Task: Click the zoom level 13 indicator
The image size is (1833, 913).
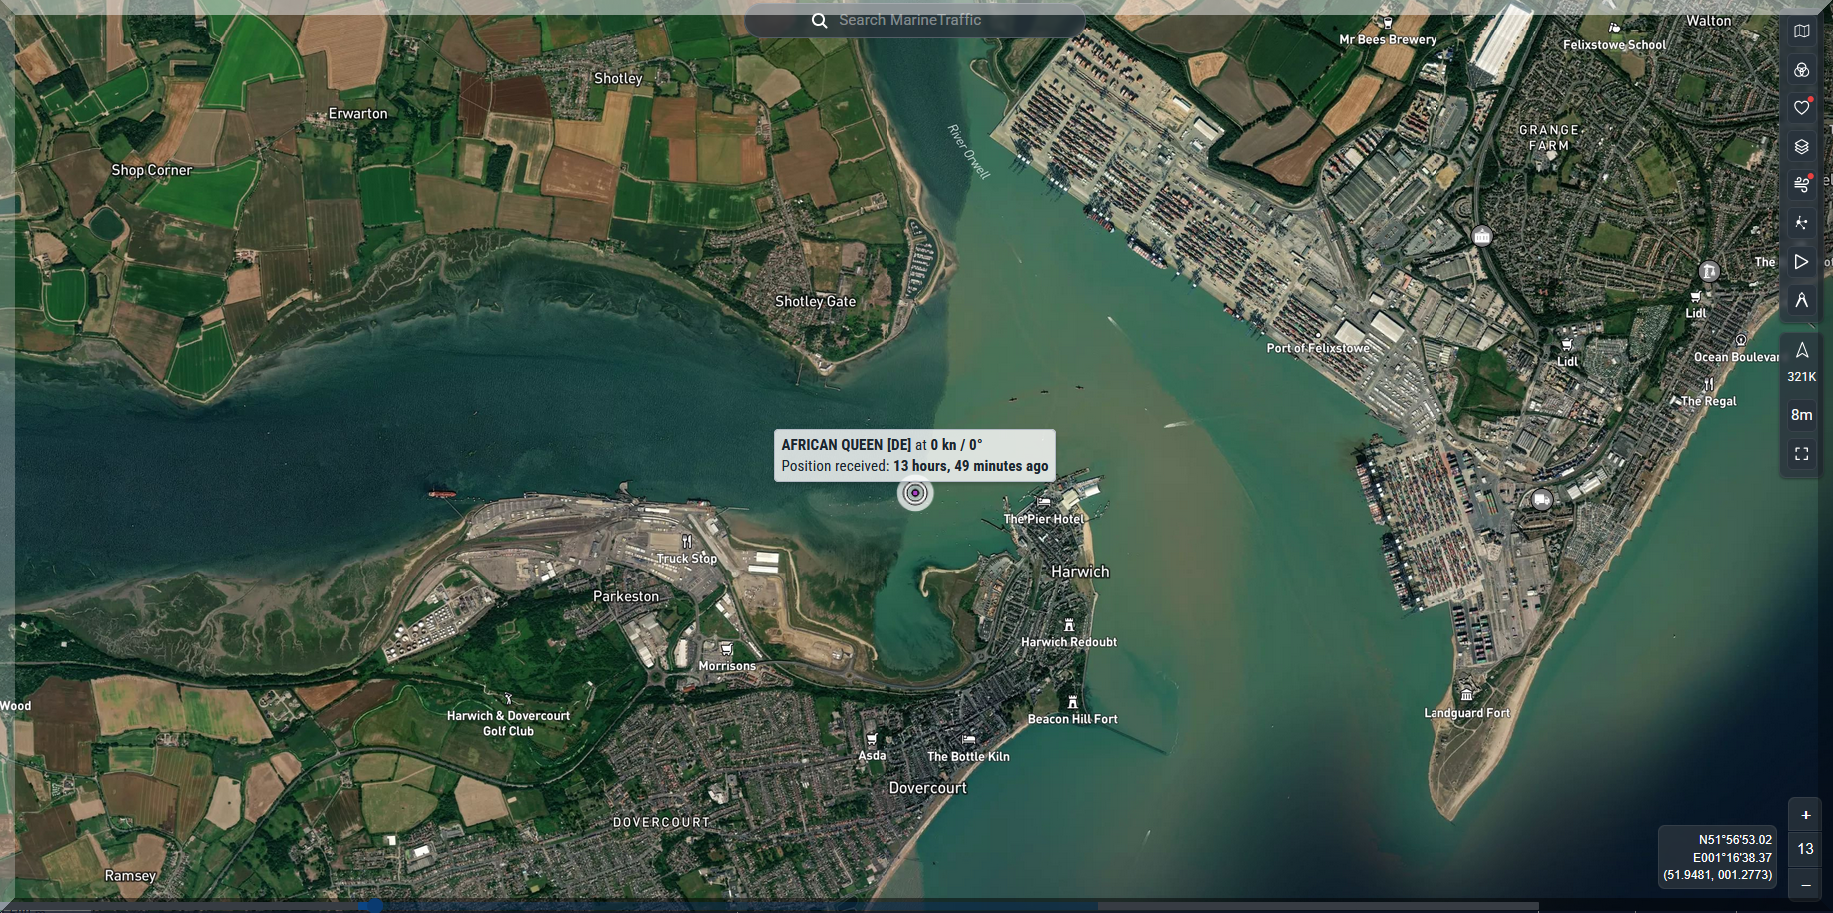Action: coord(1805,849)
